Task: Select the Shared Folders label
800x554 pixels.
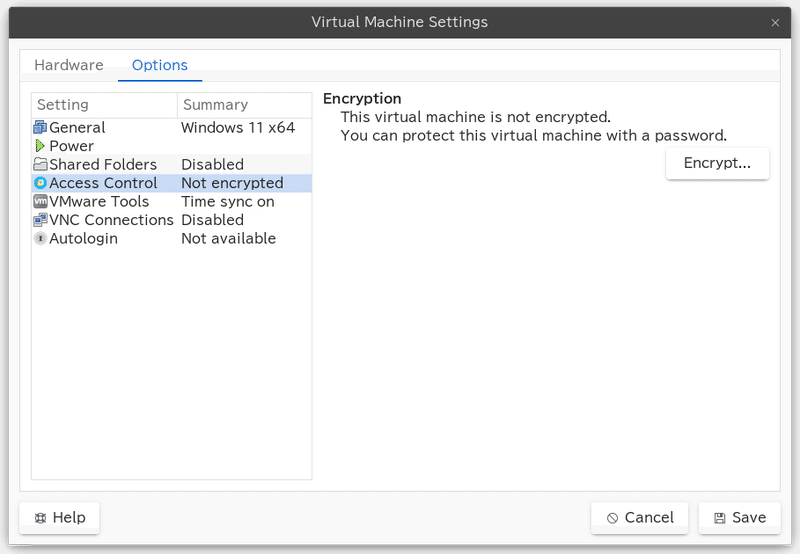Action: (103, 164)
